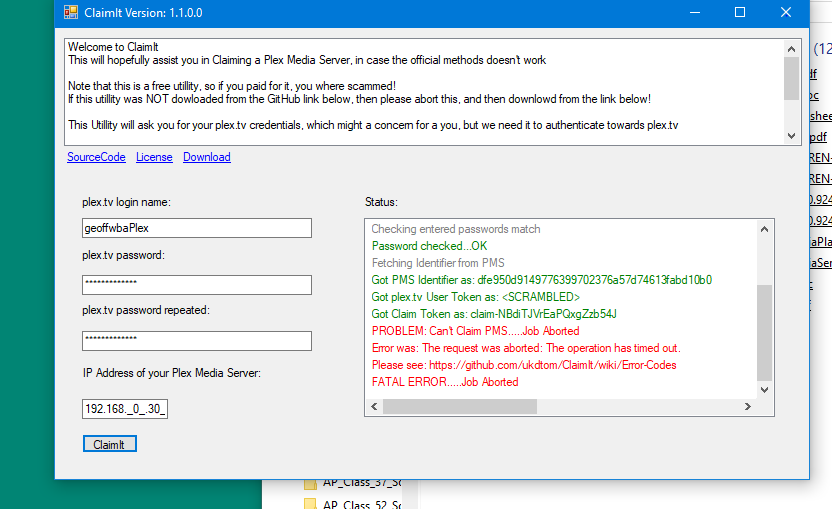Click Status log scroll right arrow
The image size is (832, 509).
pos(748,407)
